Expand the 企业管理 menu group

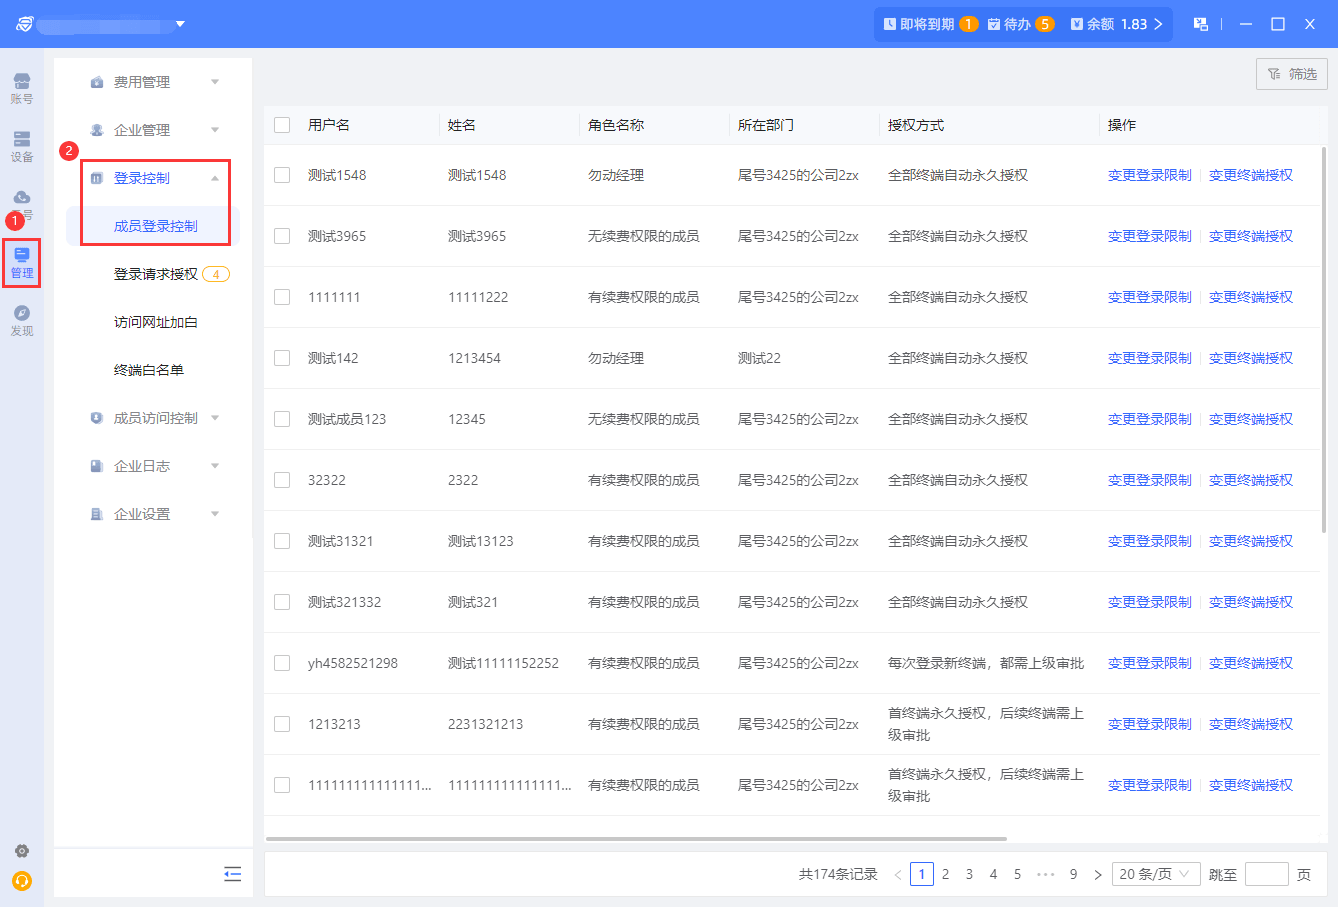pyautogui.click(x=215, y=130)
